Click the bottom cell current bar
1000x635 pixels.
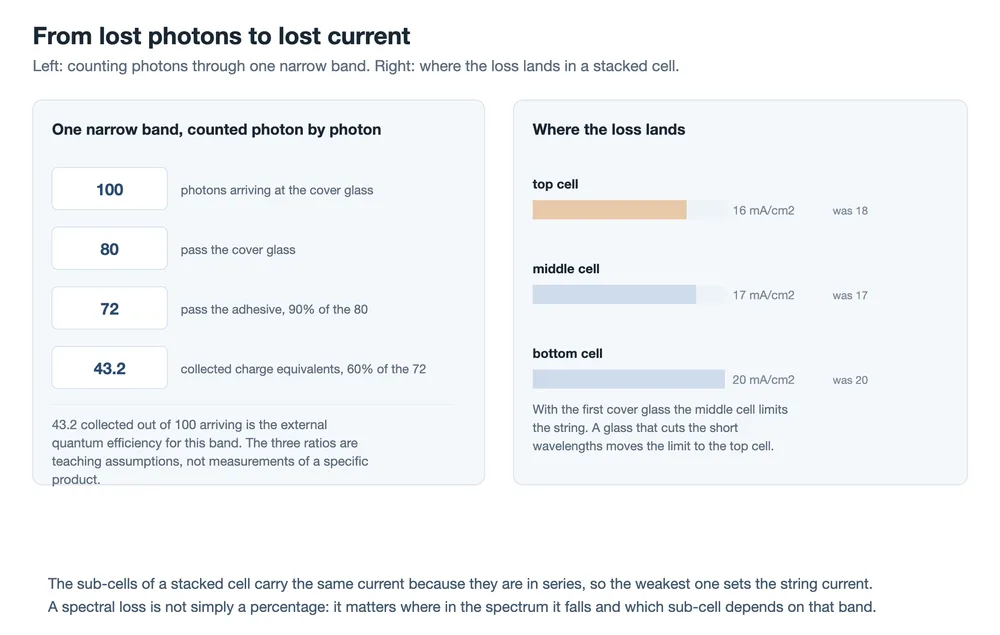[x=628, y=379]
